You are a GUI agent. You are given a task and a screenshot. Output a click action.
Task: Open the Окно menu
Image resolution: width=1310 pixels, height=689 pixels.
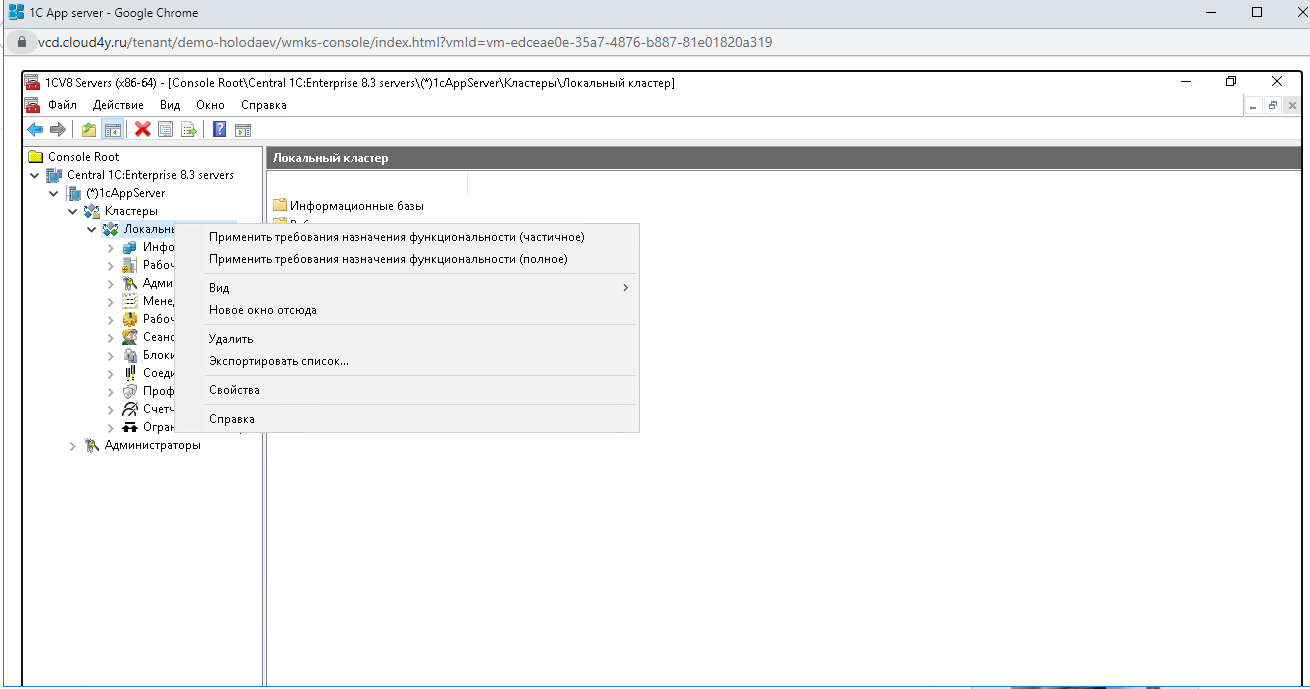(210, 104)
